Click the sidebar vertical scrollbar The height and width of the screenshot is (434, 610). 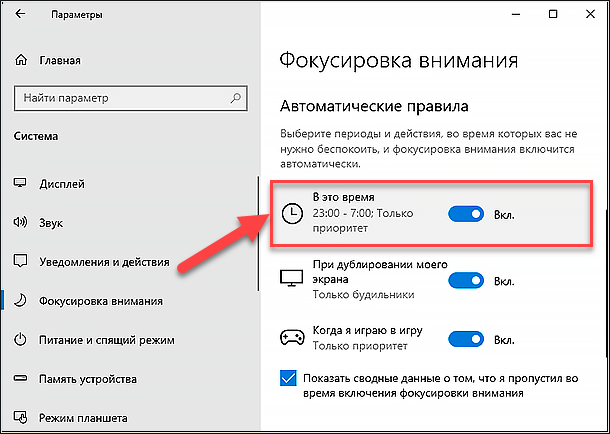point(258,233)
